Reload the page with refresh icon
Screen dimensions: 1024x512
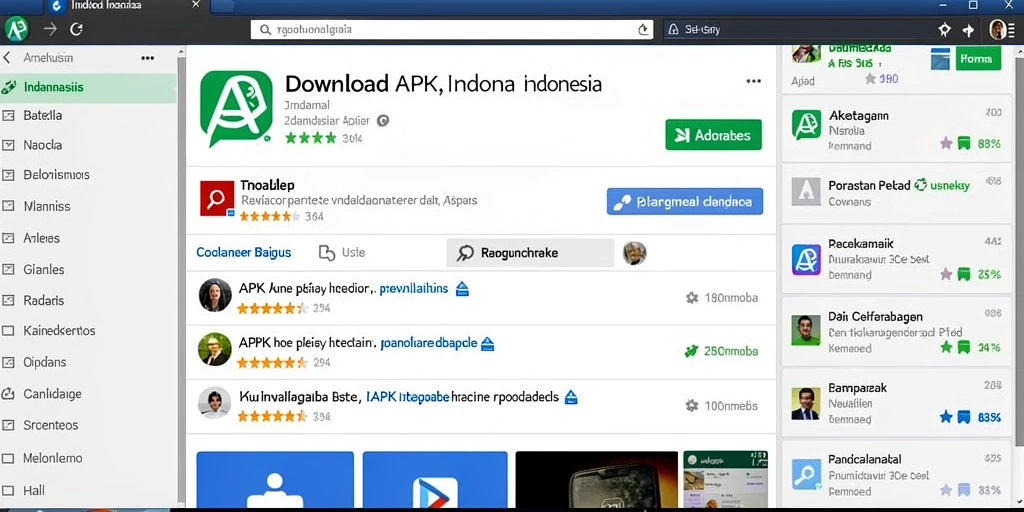76,29
